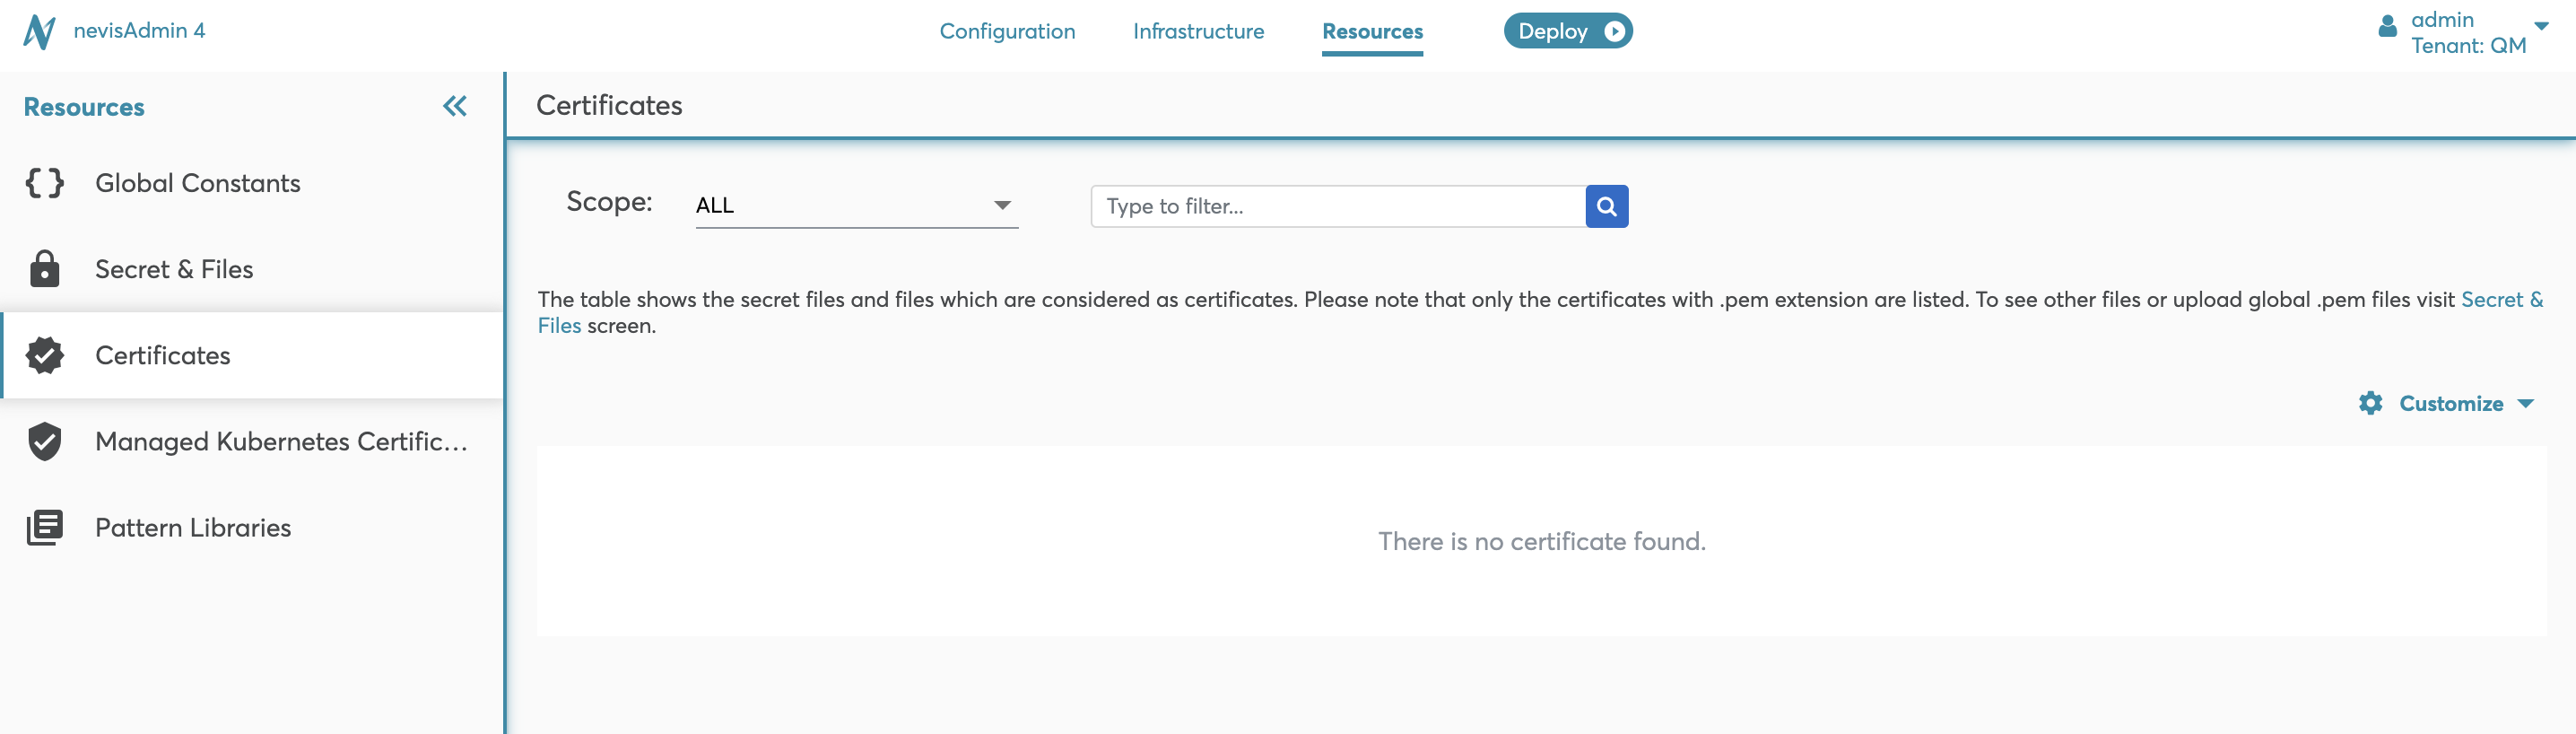
Task: Expand the Customize dropdown arrow
Action: point(2526,403)
